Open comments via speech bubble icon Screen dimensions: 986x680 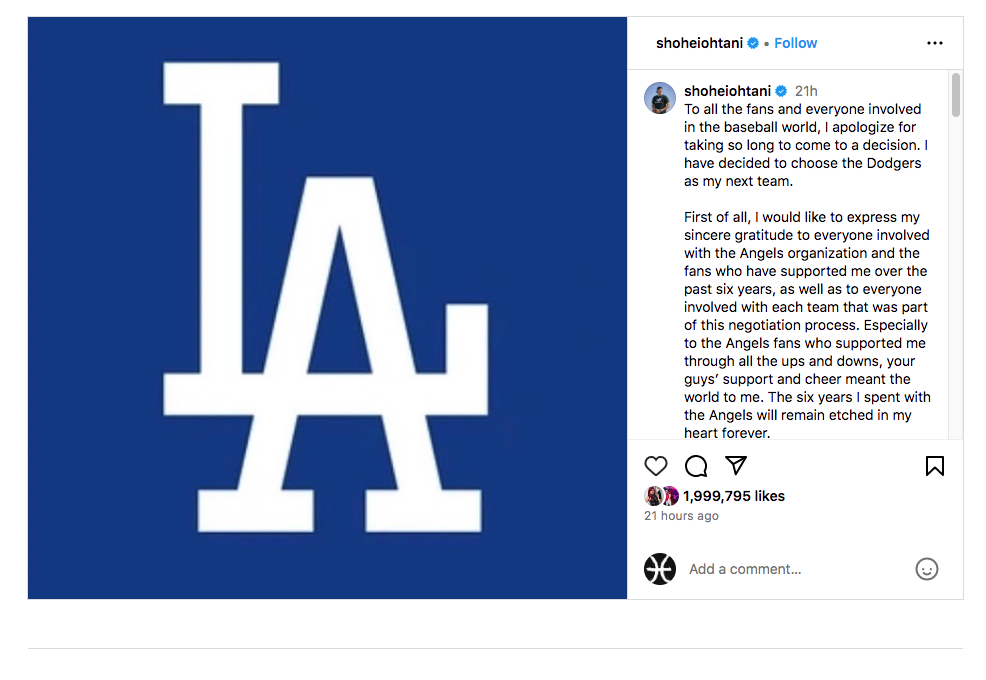(x=695, y=466)
